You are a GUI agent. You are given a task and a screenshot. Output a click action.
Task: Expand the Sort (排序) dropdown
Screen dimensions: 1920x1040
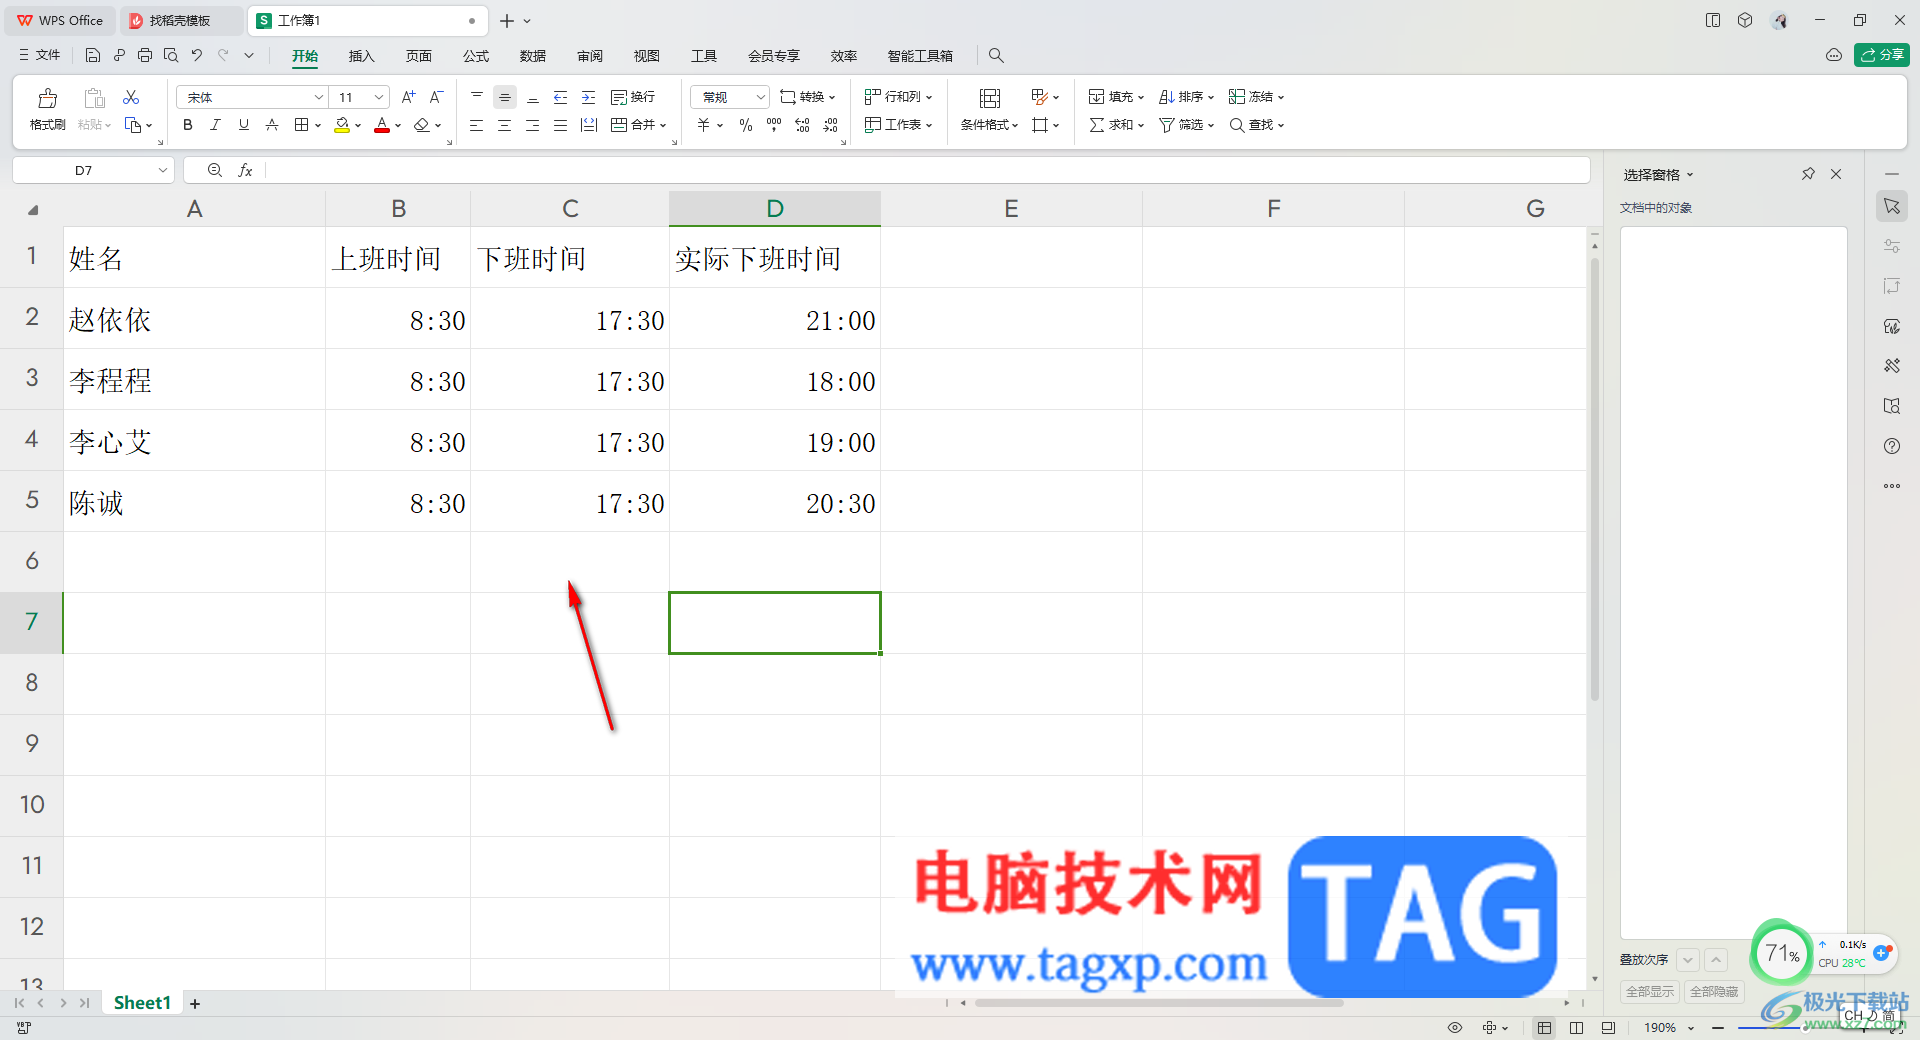[1211, 98]
